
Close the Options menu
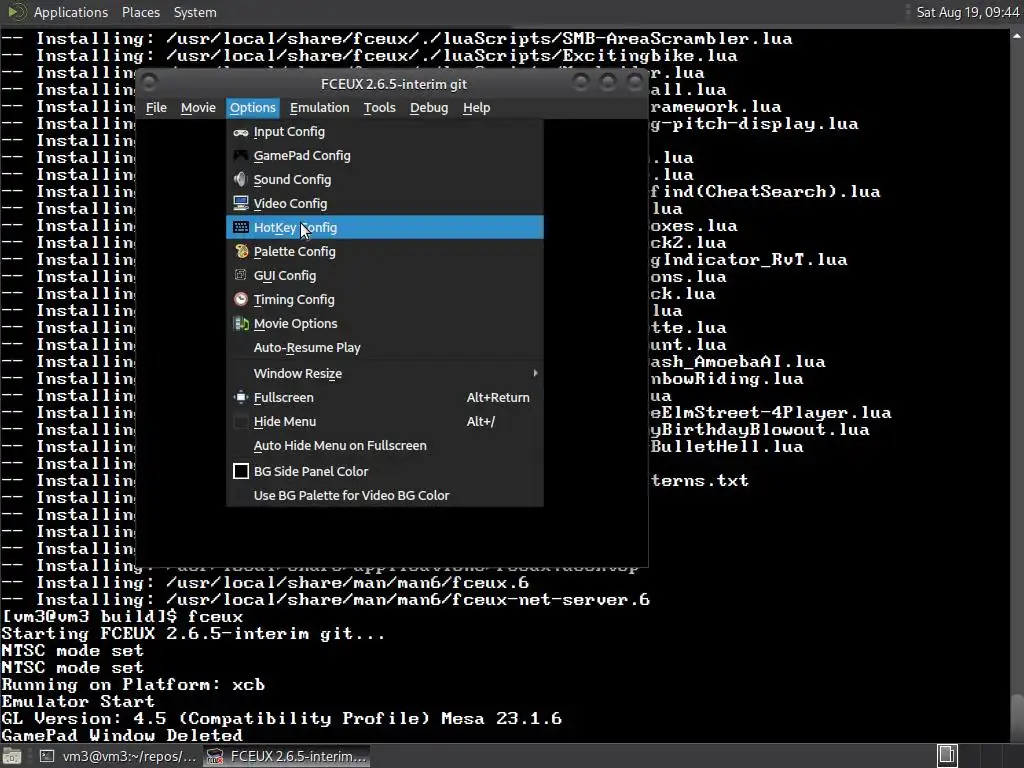[x=253, y=108]
